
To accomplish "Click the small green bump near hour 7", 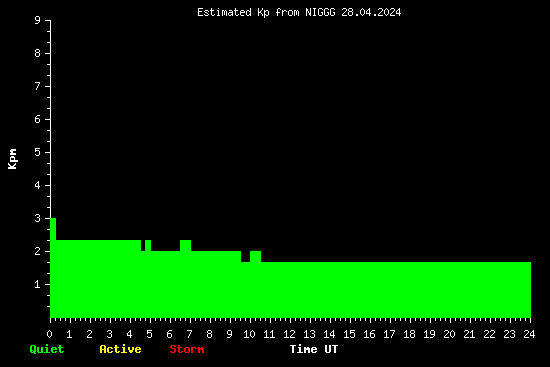I will point(185,245).
